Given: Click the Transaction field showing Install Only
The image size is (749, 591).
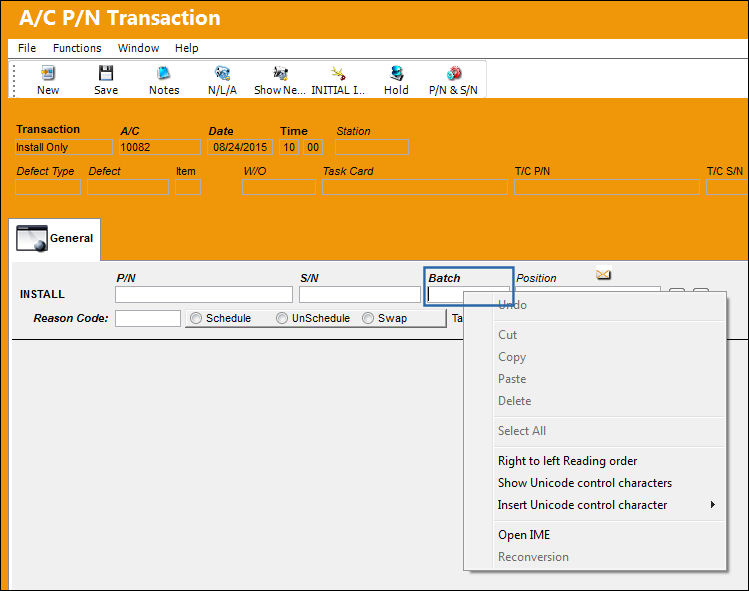Looking at the screenshot, I should pyautogui.click(x=64, y=147).
